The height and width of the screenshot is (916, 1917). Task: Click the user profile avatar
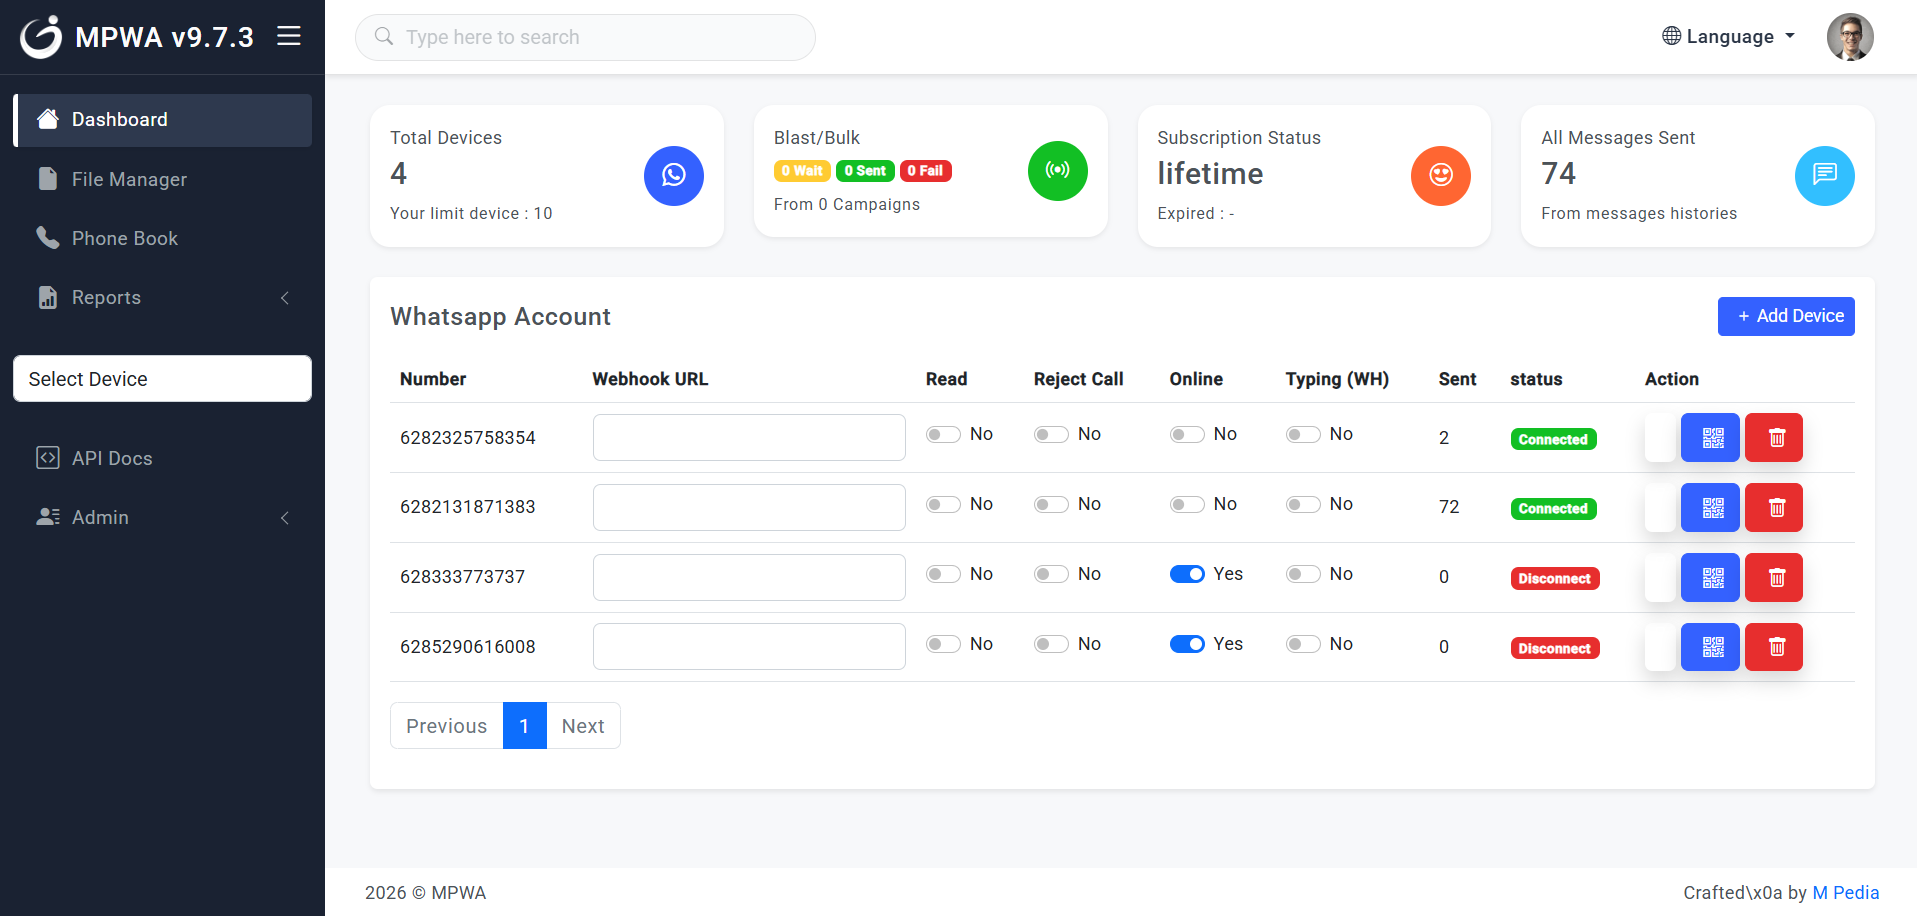[1849, 37]
